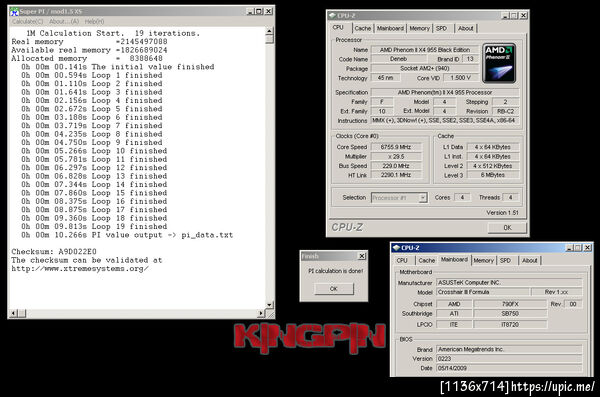Click the Loop 1 finished line
This screenshot has width=600, height=397.
[x=92, y=75]
